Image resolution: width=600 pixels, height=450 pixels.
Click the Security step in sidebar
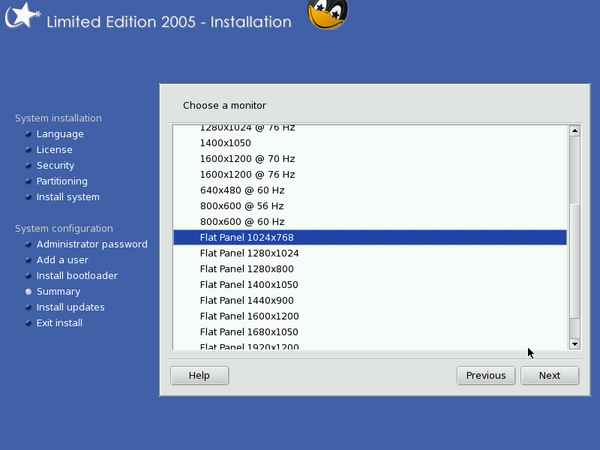tap(55, 166)
